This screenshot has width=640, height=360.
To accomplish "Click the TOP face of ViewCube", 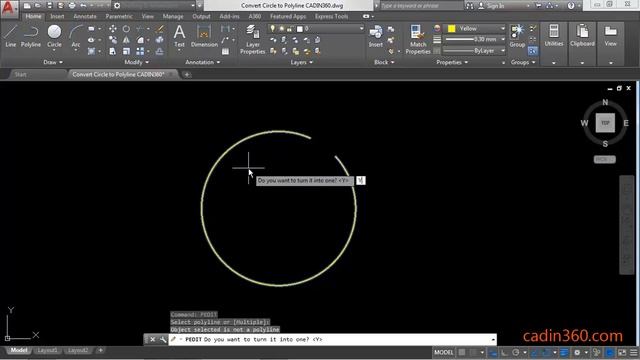I will (605, 123).
